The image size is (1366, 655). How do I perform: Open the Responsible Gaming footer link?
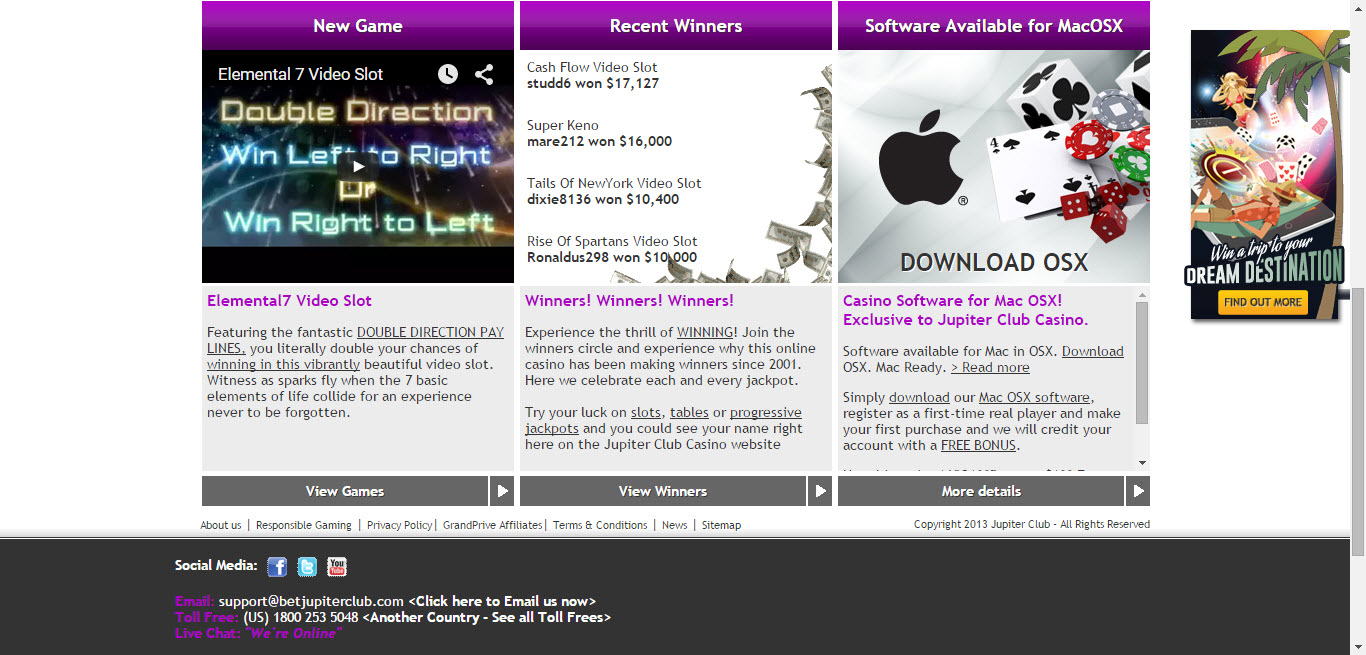304,525
